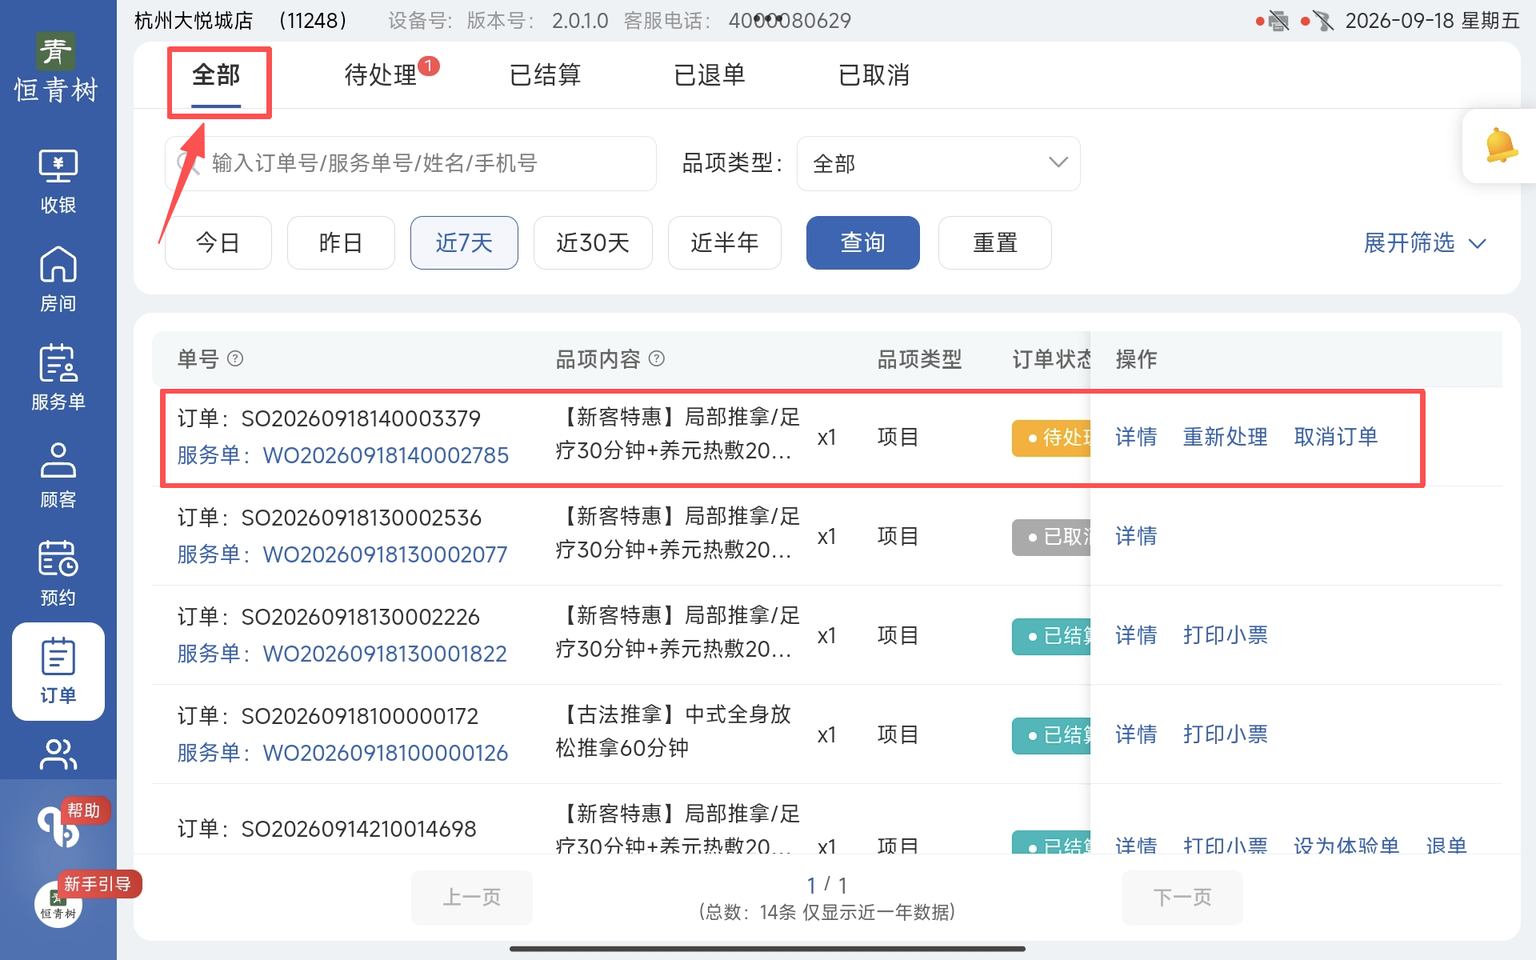Click the 下一页 next page button
The image size is (1536, 960).
pos(1182,897)
